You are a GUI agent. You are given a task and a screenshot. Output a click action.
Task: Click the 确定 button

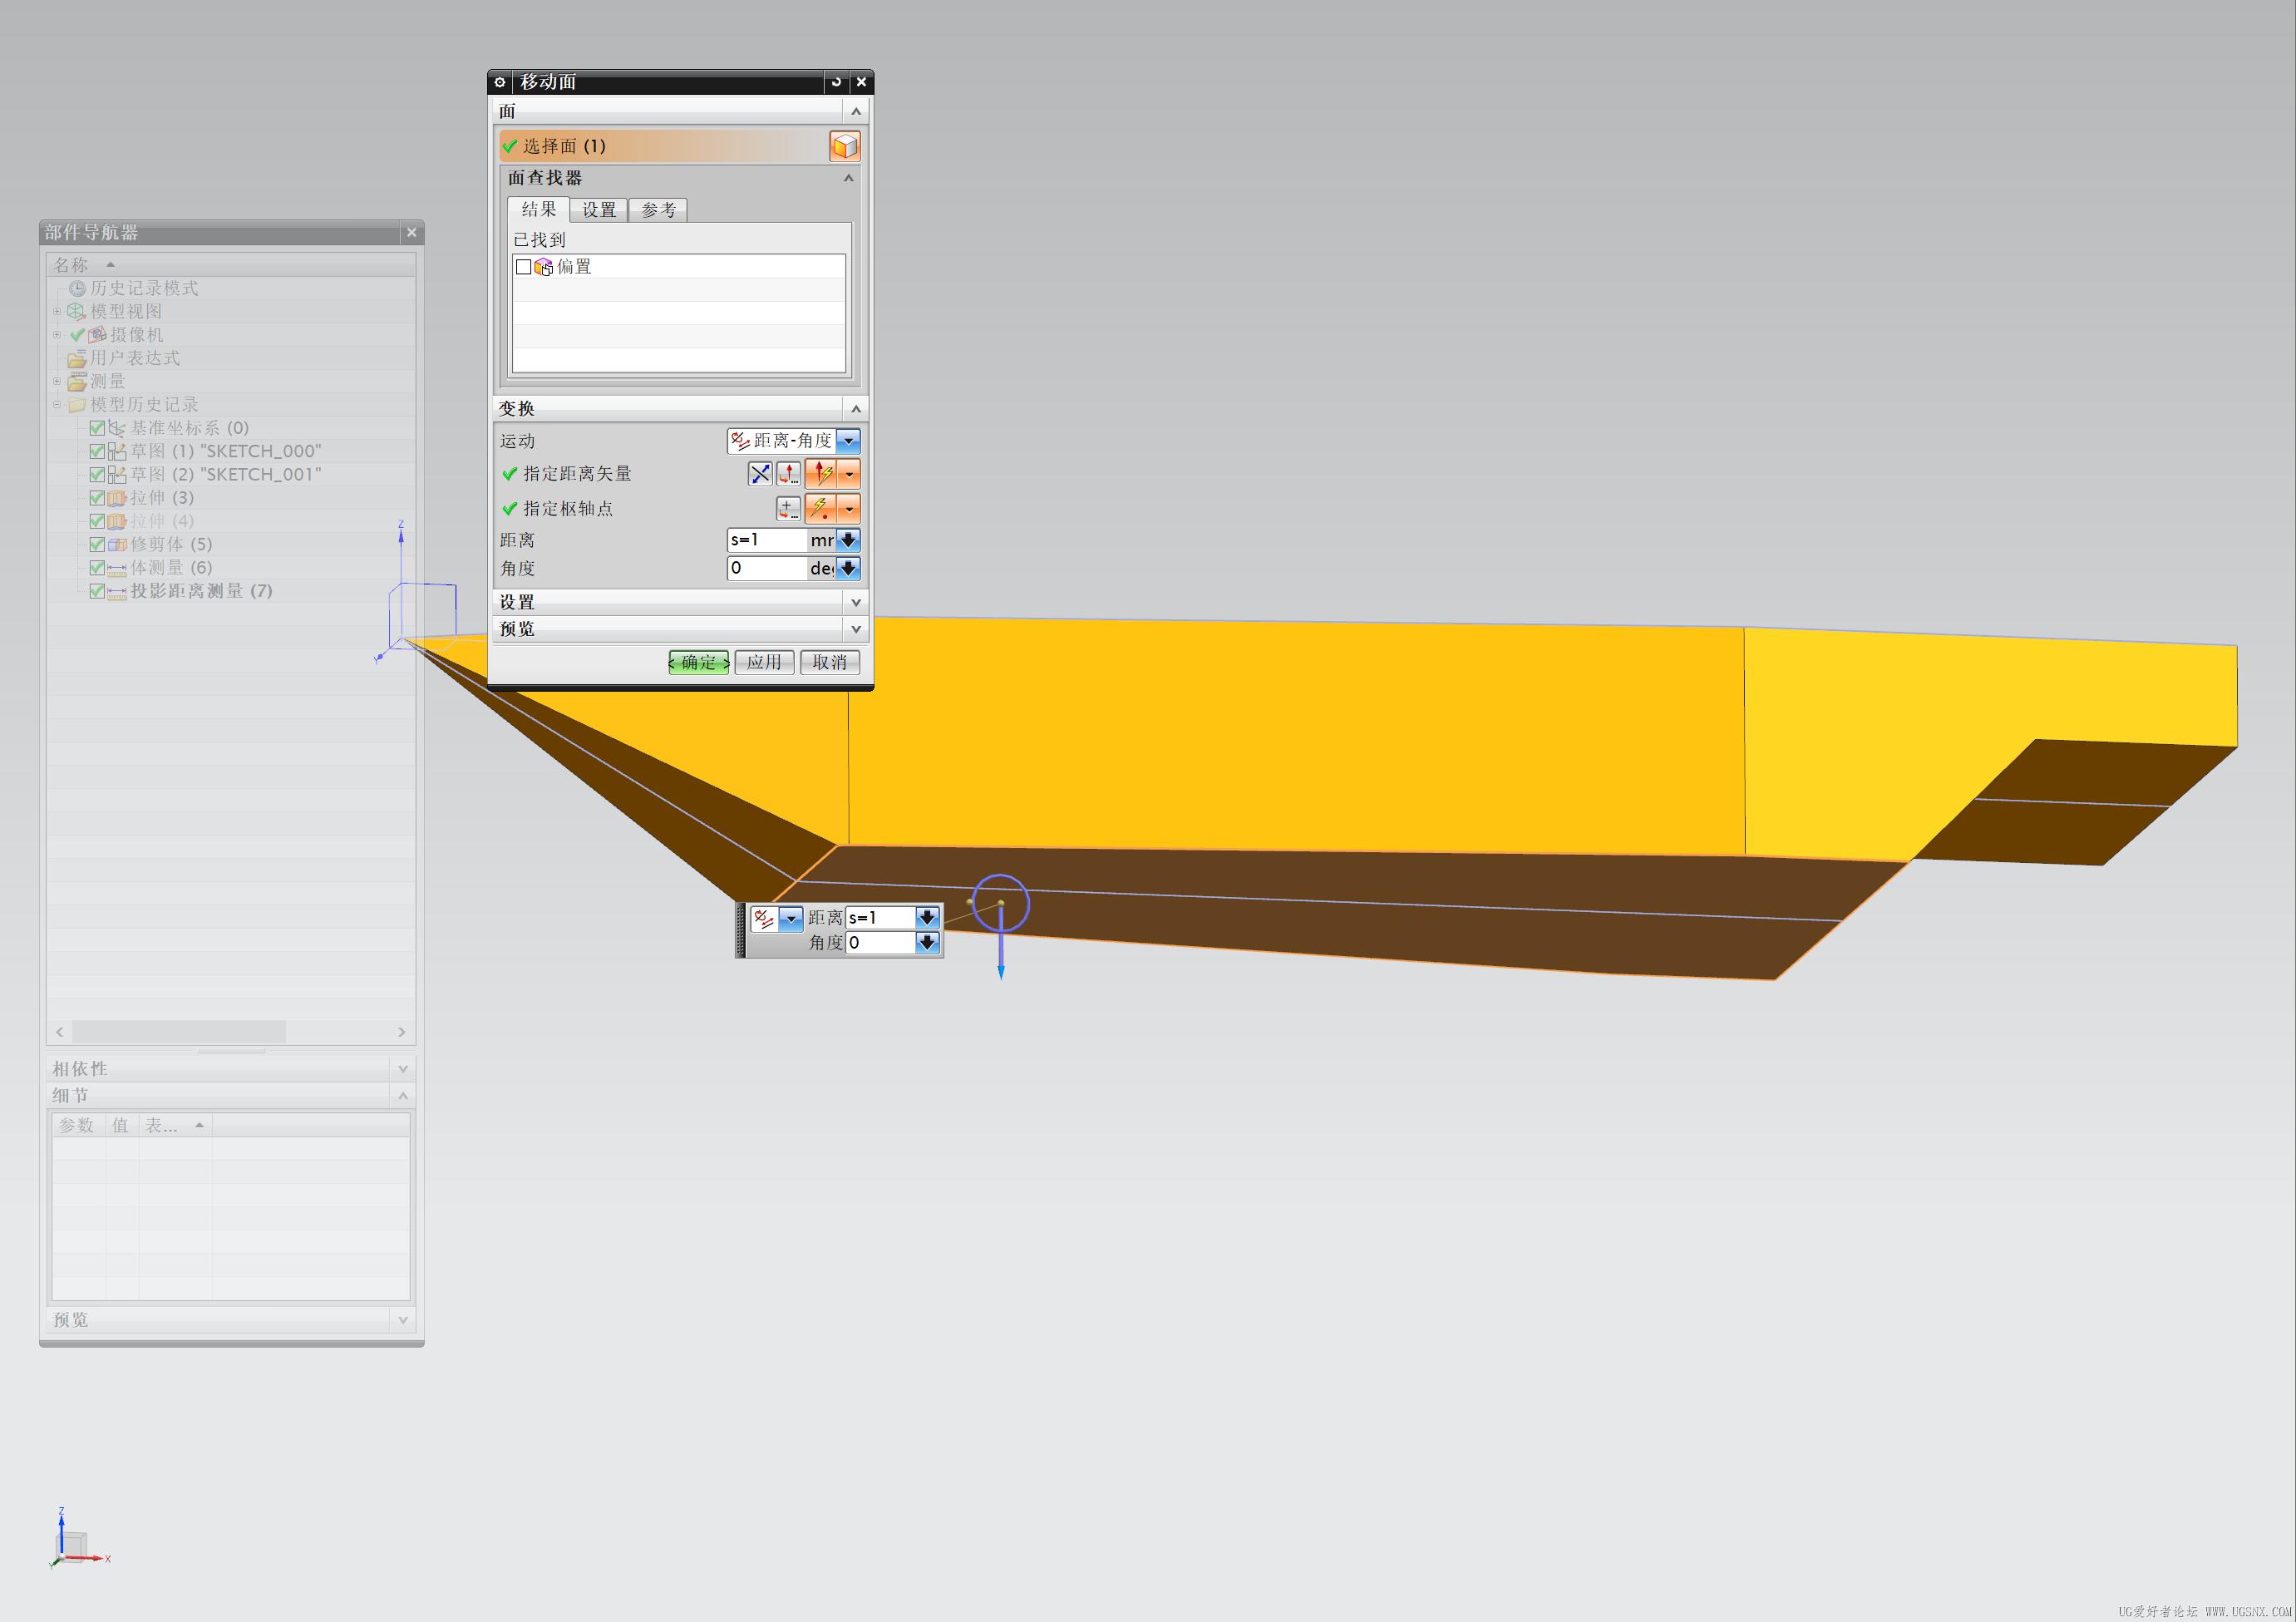698,662
